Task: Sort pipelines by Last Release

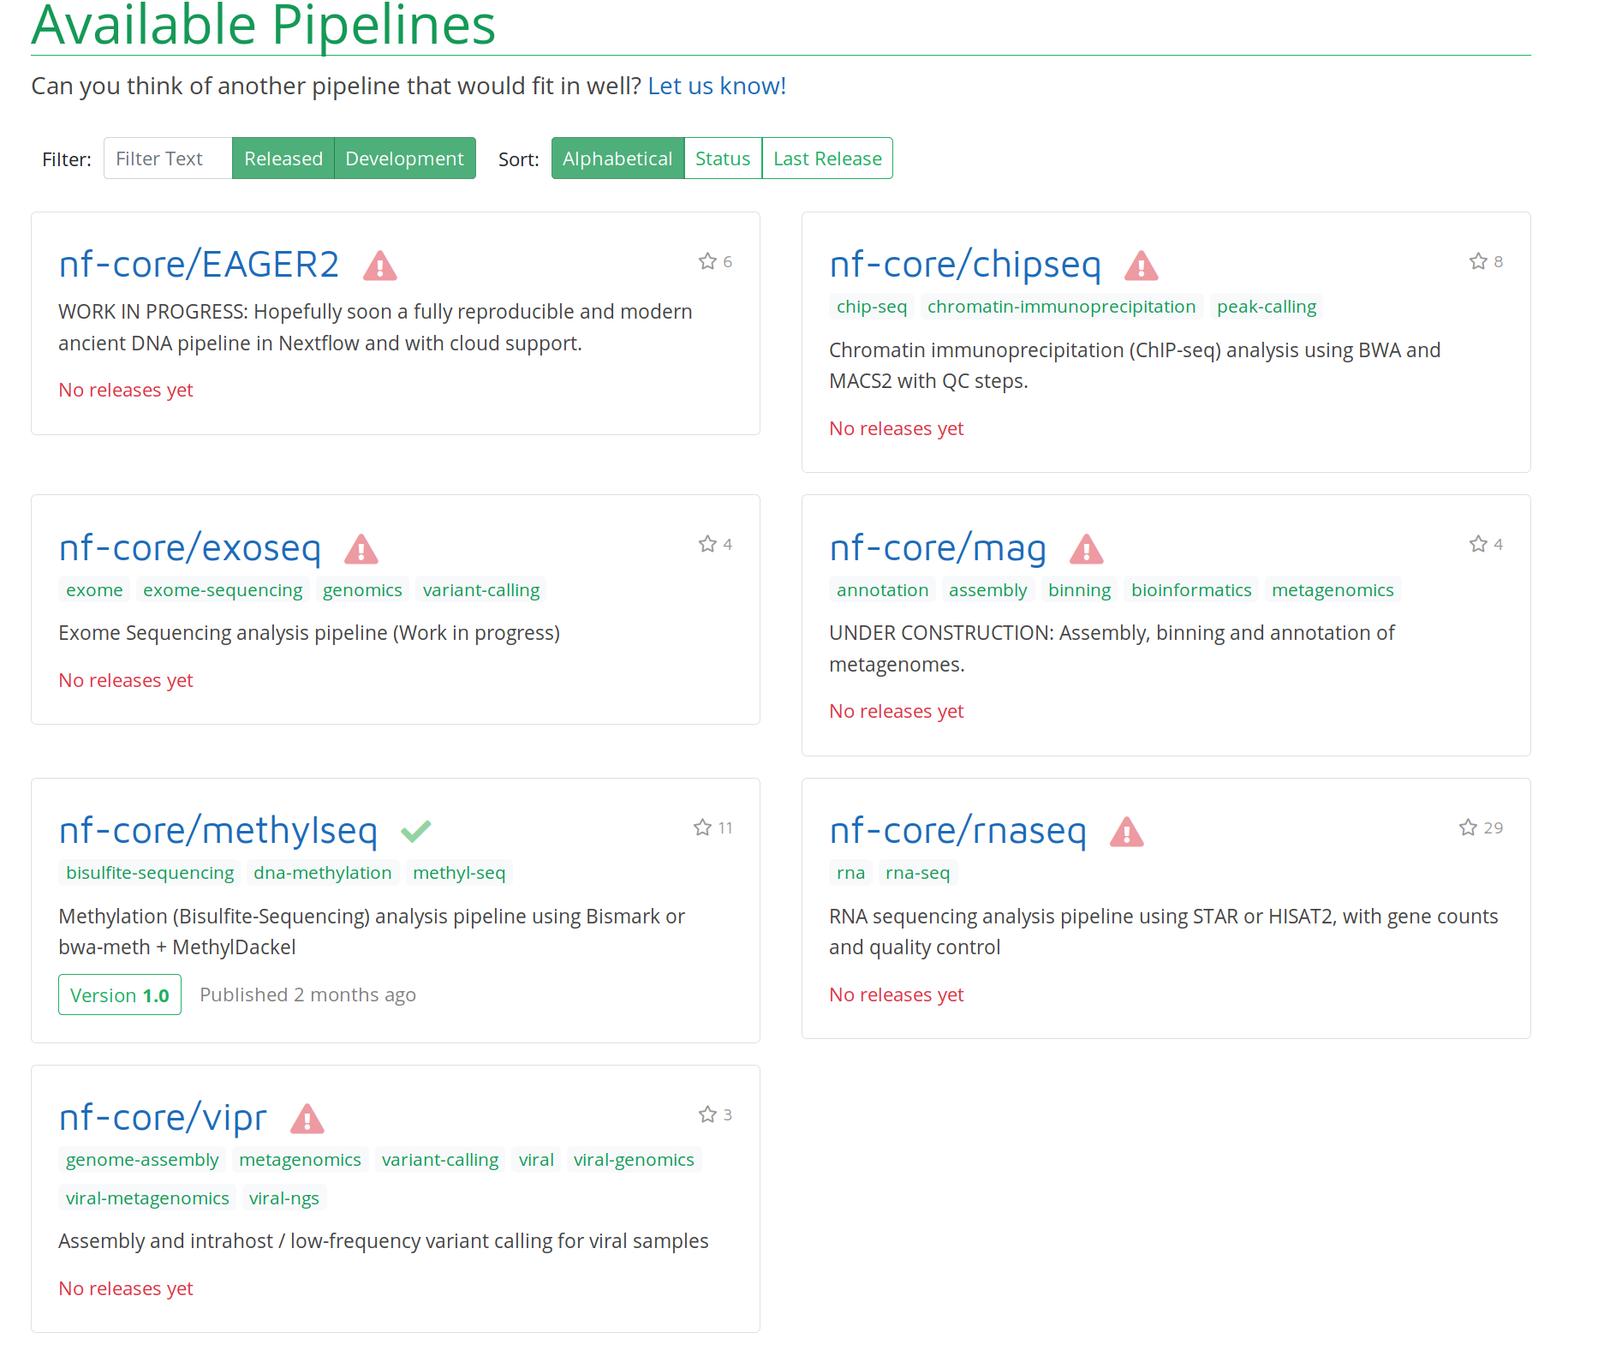Action: (827, 158)
